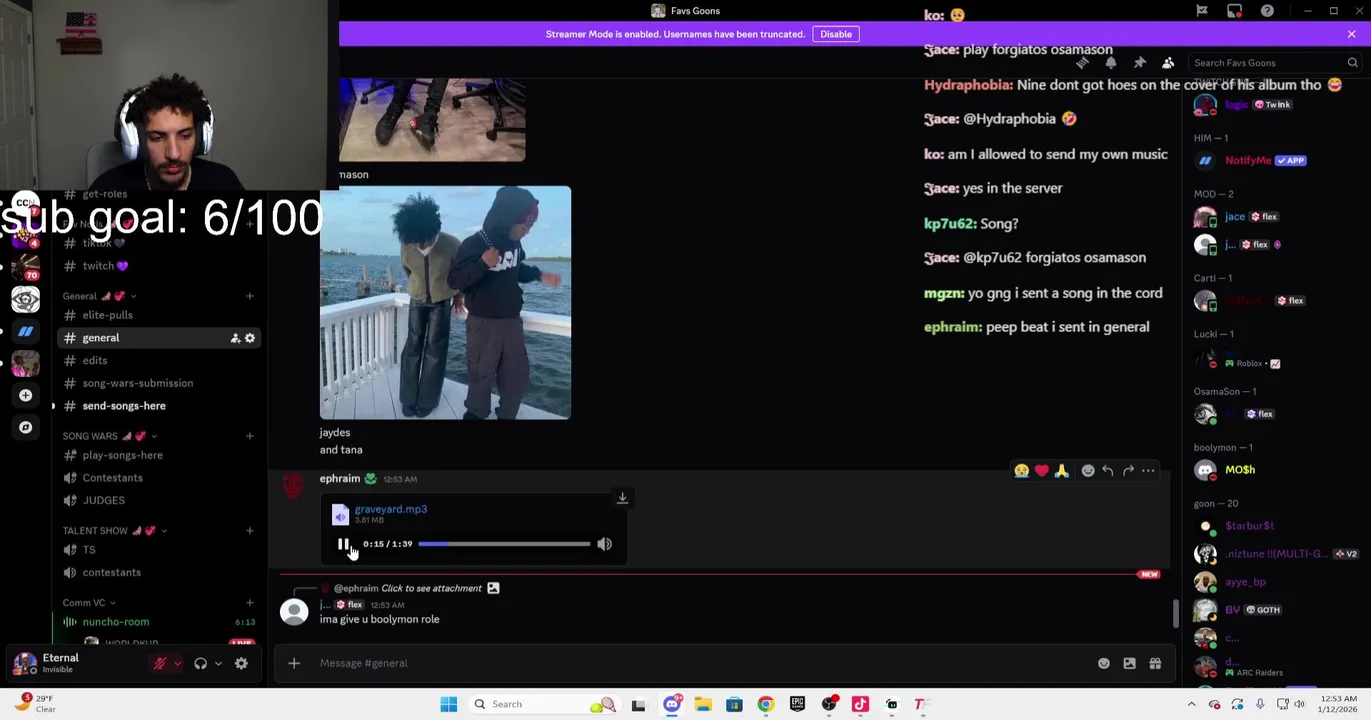Click the Message #general input field
1371x720 pixels.
700,663
